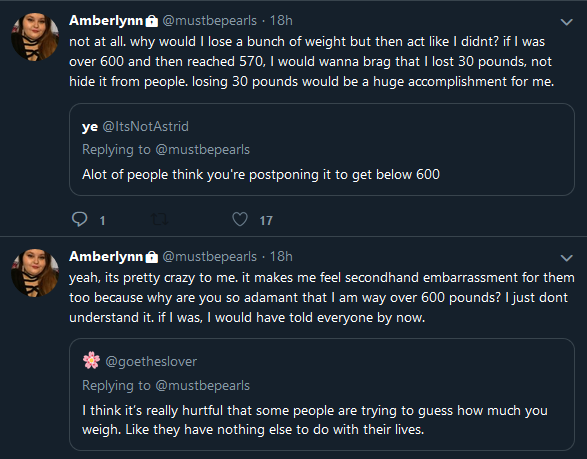Click @mustbepearls in goetheslover's reply line
This screenshot has height=459, width=587.
(x=203, y=386)
